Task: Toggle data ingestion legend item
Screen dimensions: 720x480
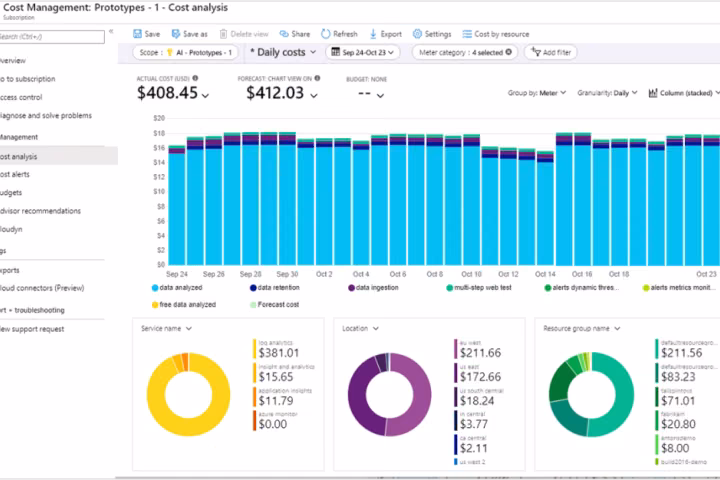Action: coord(373,288)
